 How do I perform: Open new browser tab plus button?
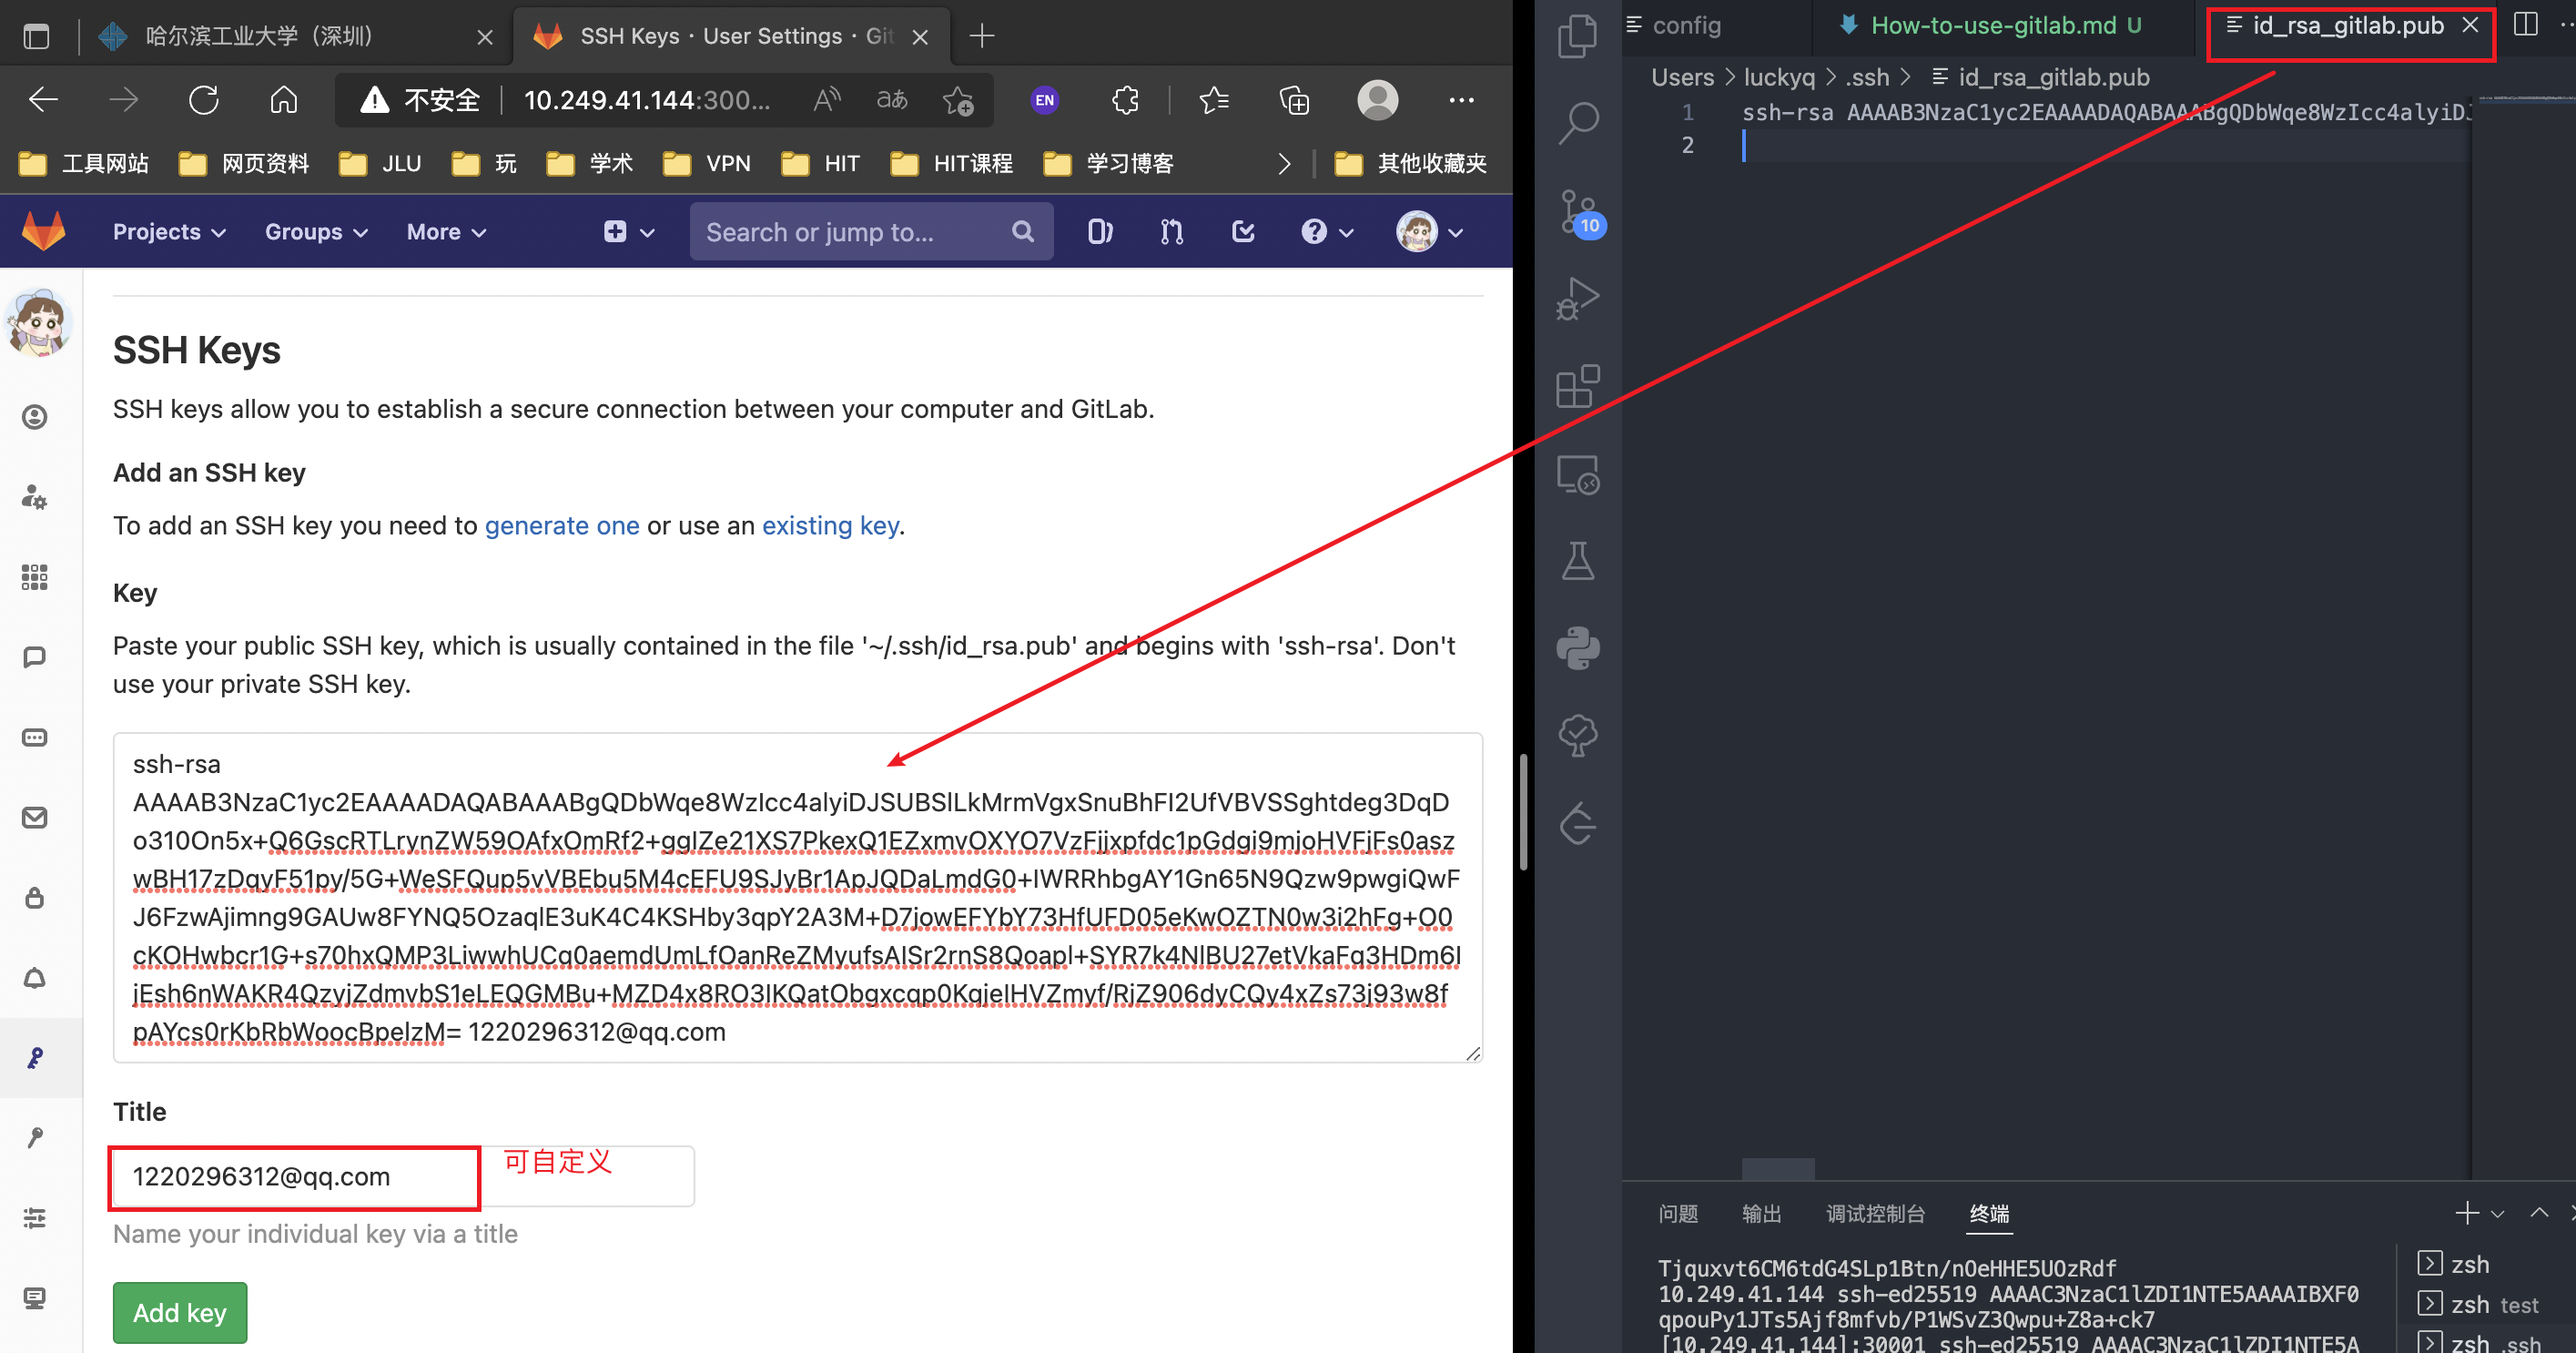pos(982,37)
